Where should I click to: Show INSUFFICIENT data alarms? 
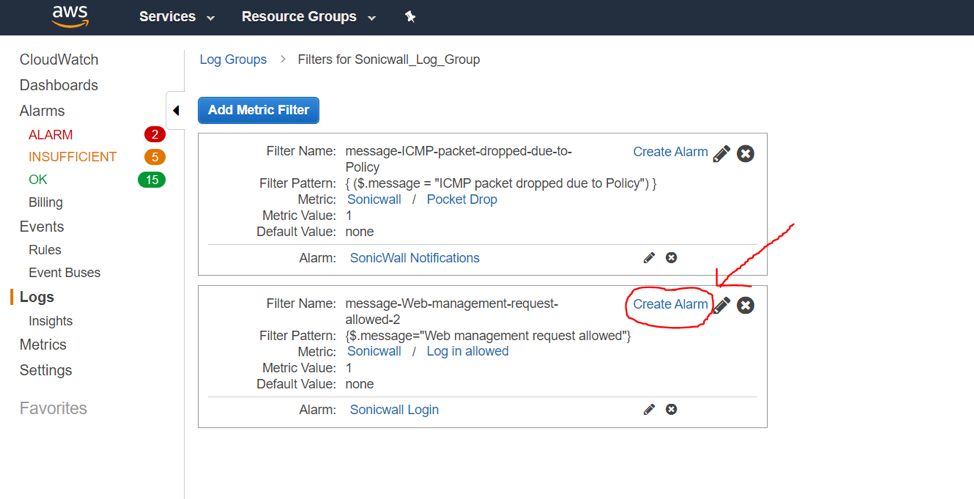point(73,157)
